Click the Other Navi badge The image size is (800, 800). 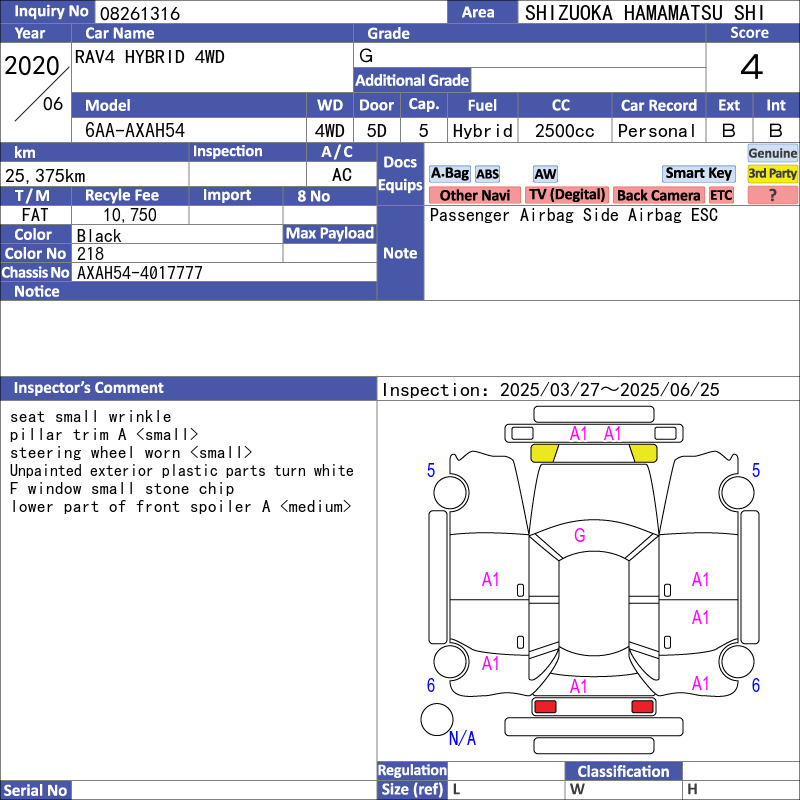click(x=474, y=195)
